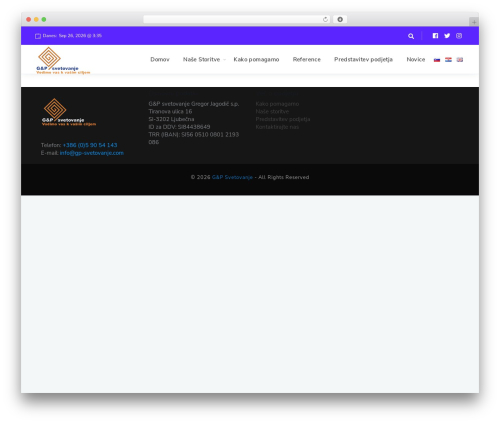Viewport: 500px width, 423px height.
Task: Click the Danes date text in top bar
Action: click(72, 36)
